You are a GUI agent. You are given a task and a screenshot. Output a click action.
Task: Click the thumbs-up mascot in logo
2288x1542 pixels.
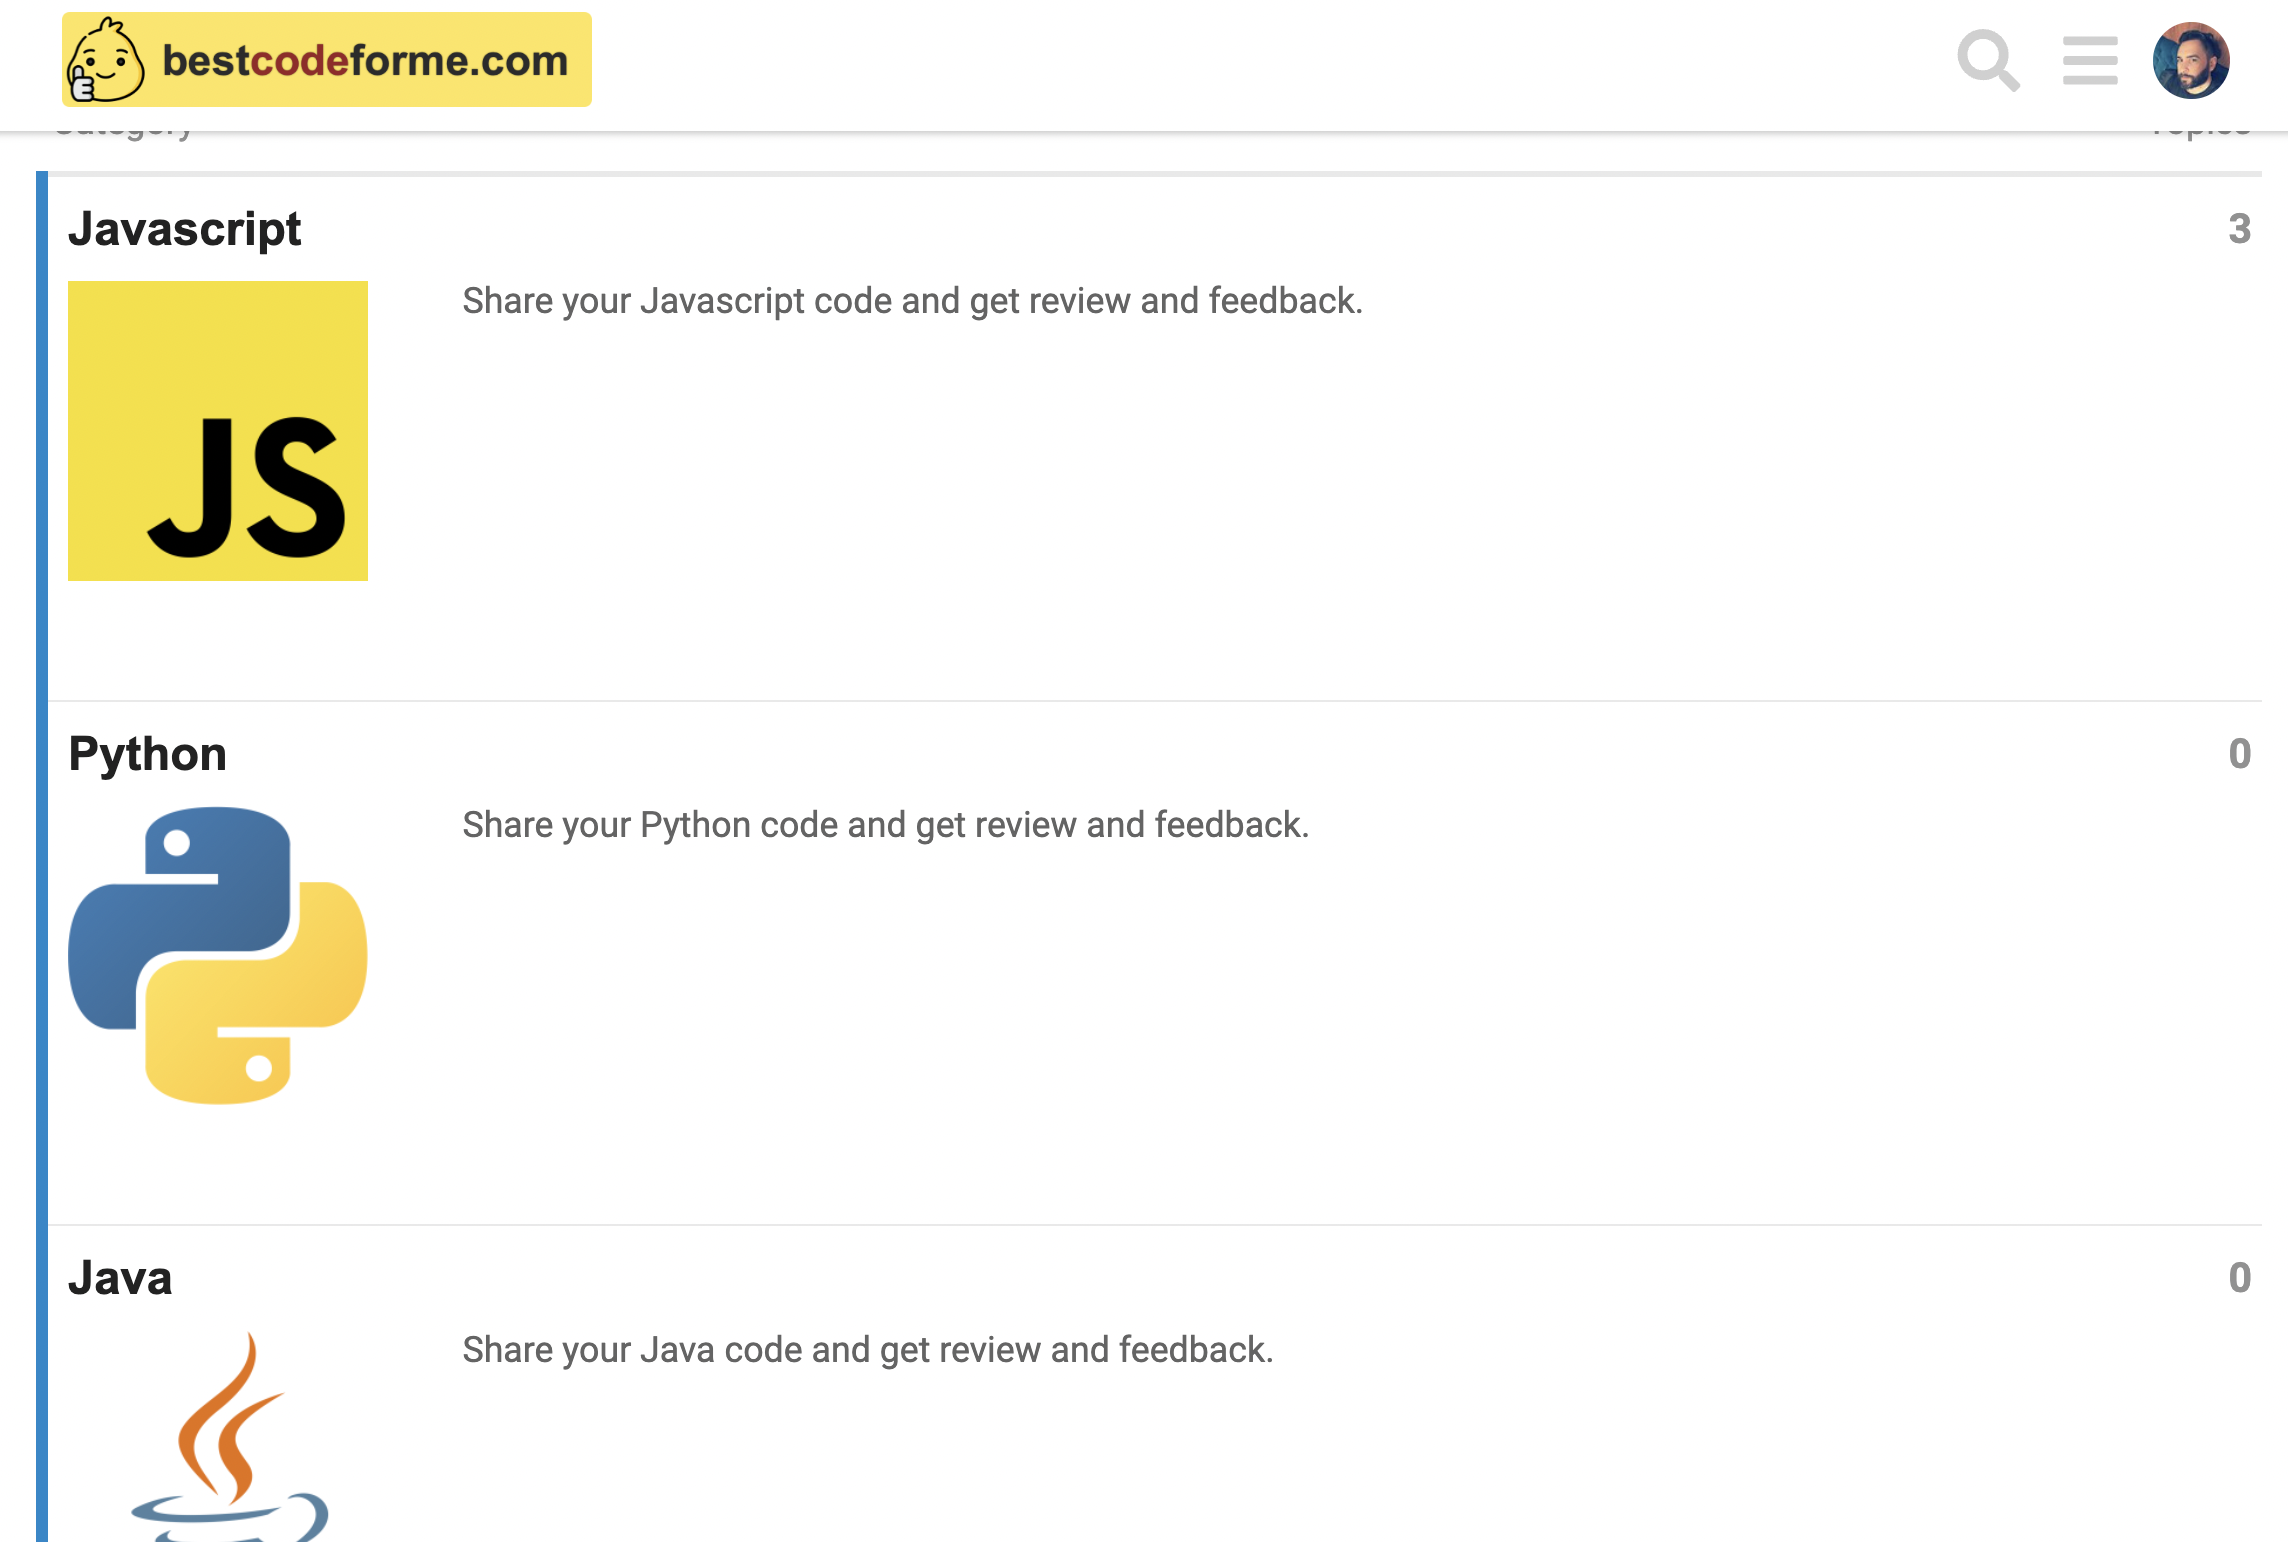click(x=105, y=62)
